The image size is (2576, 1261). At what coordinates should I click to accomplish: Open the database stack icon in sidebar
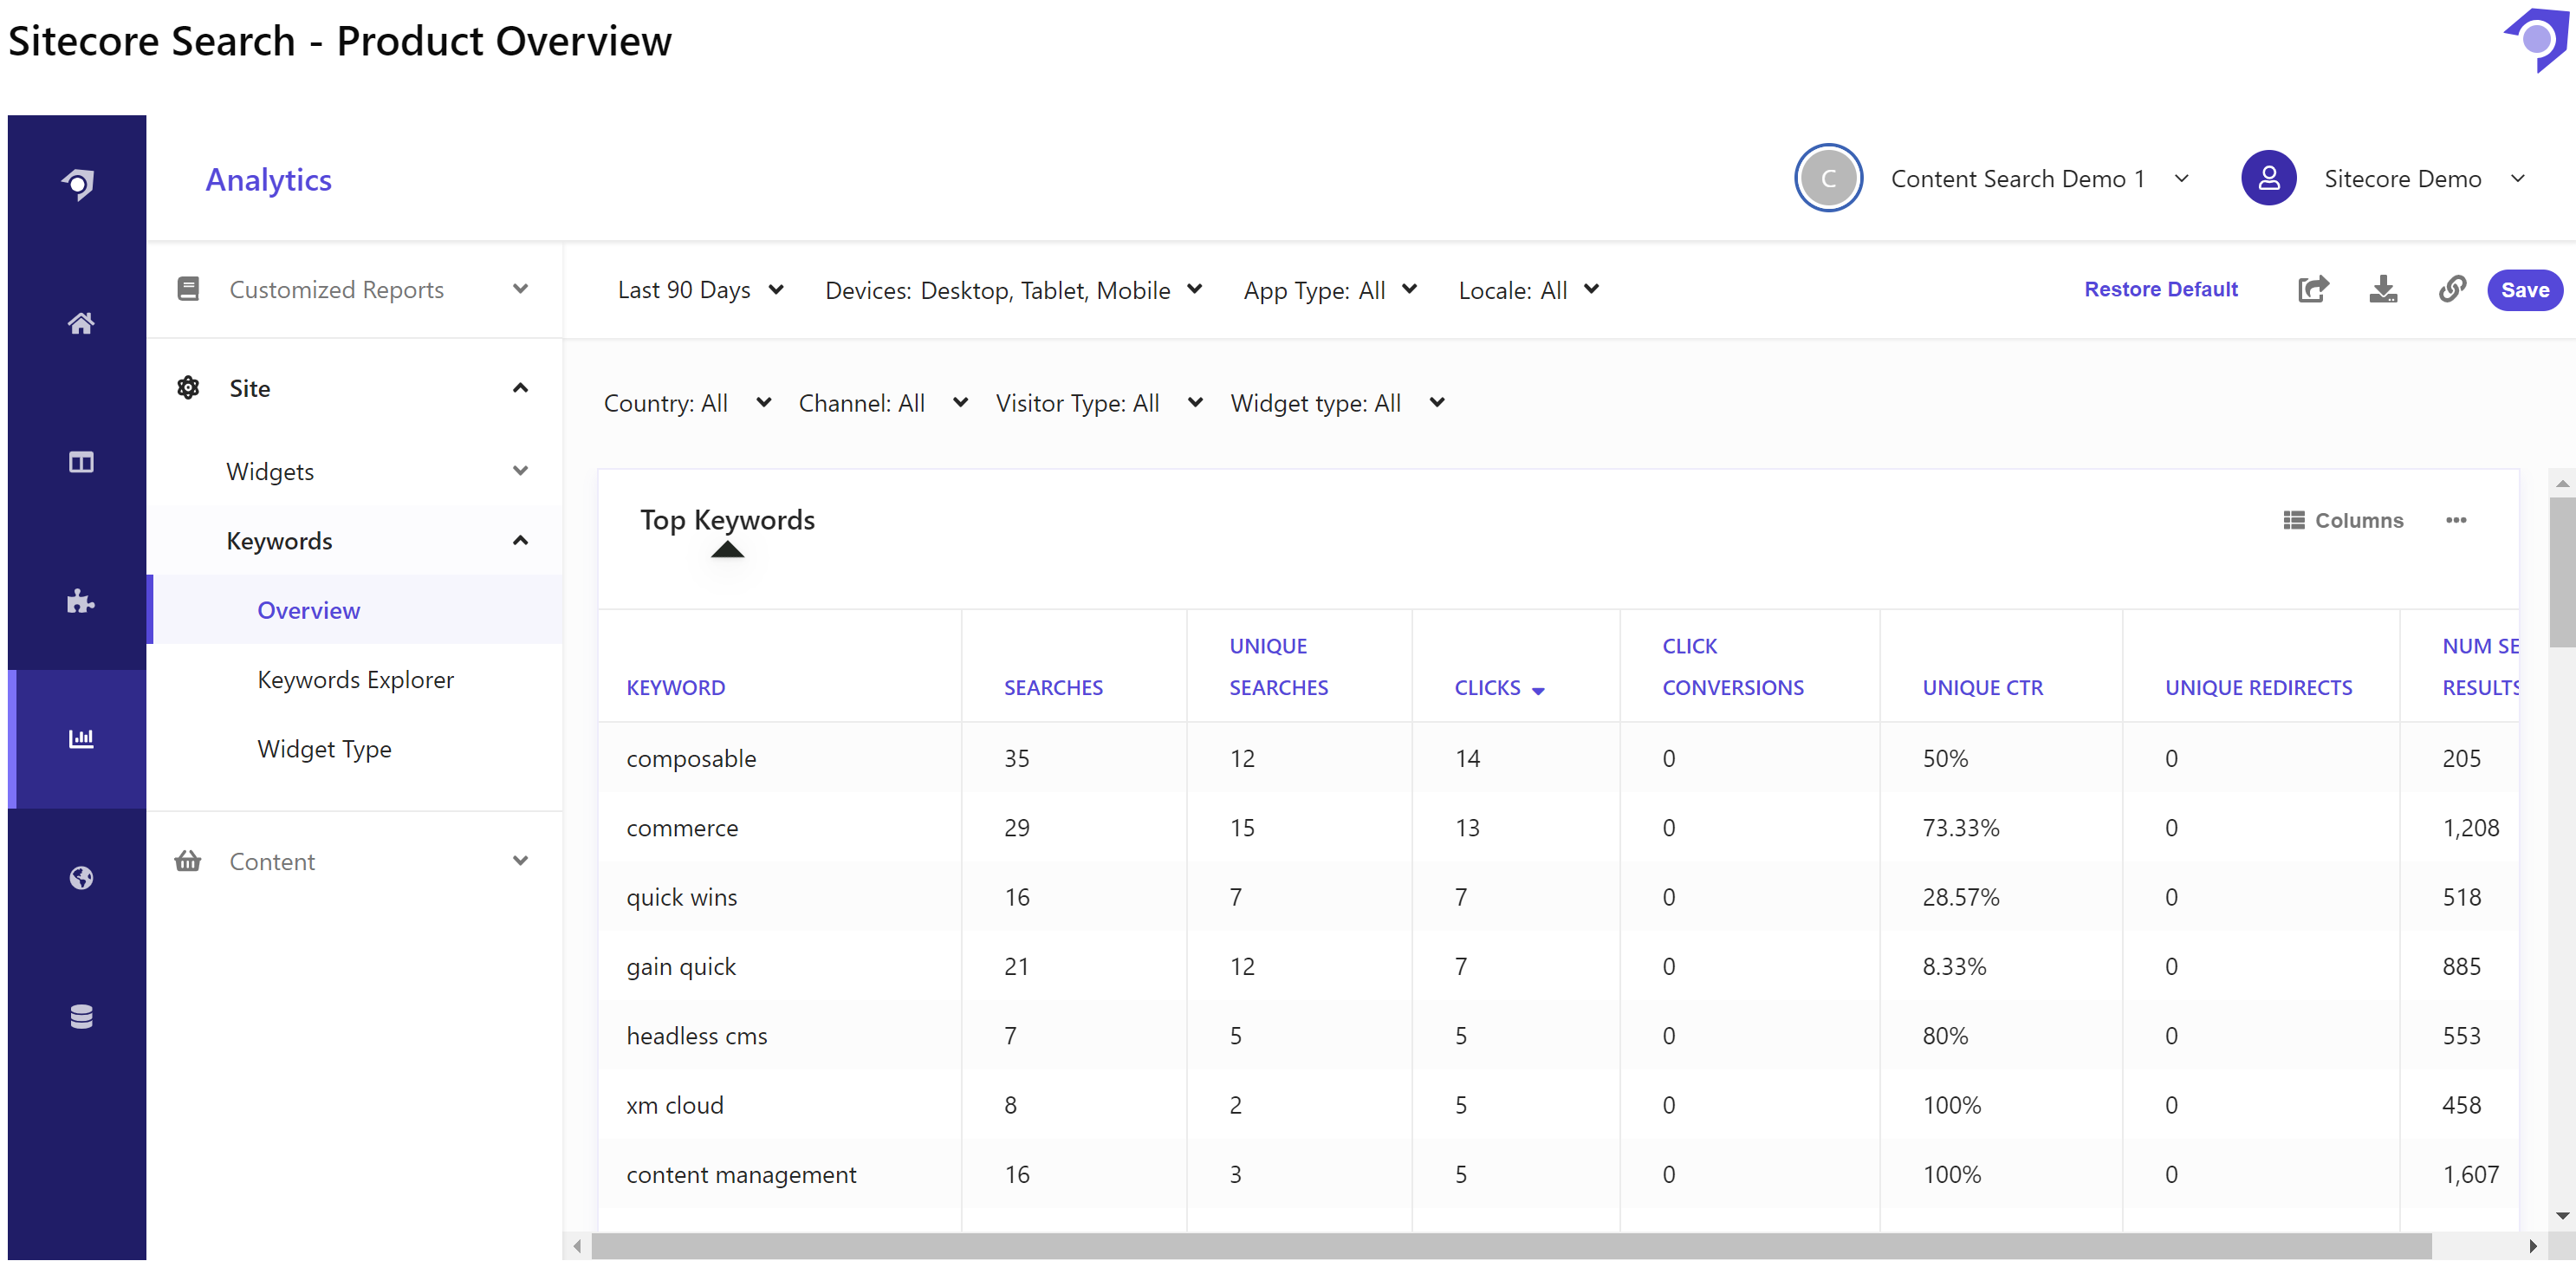click(x=81, y=1016)
